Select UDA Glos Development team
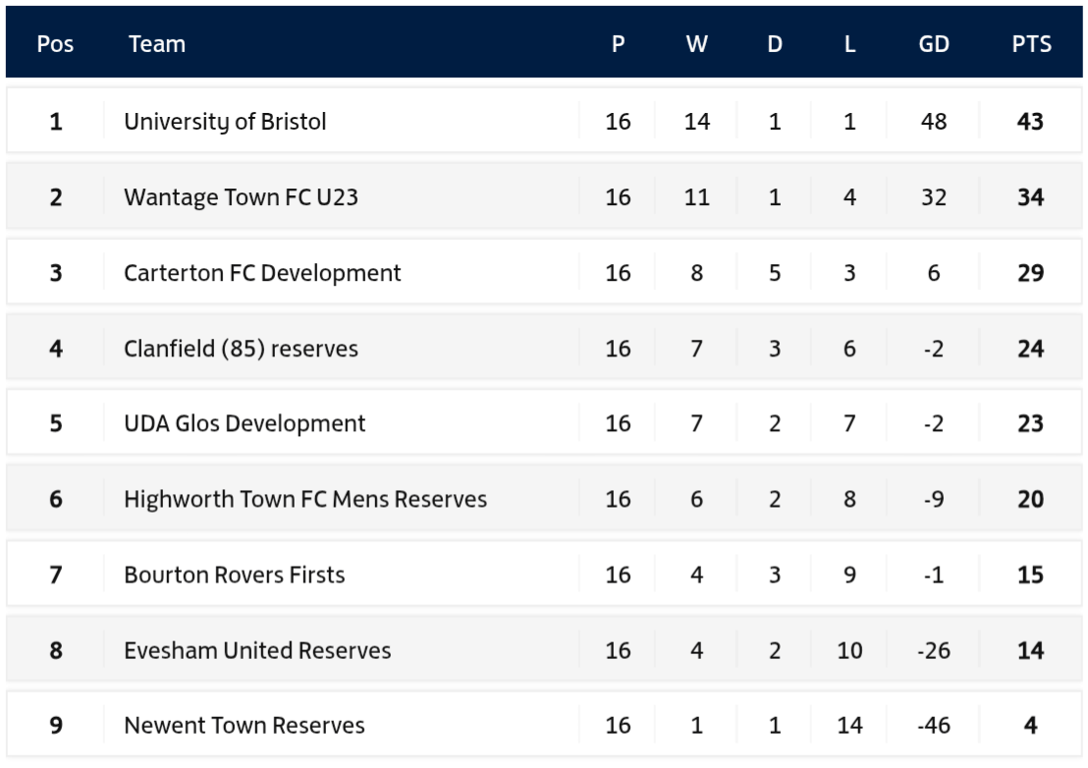The height and width of the screenshot is (768, 1088). (x=244, y=423)
